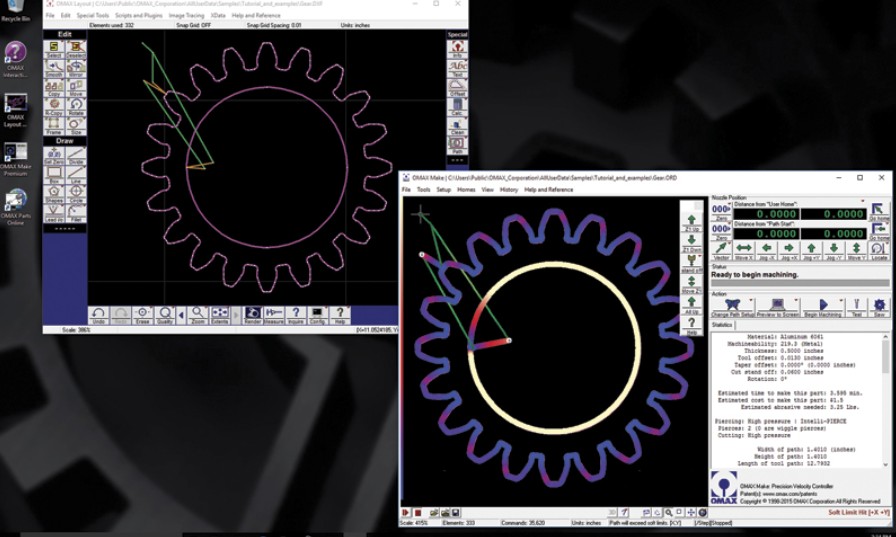
Task: Select the Rotate tool in the Layout window
Action: pyautogui.click(x=75, y=107)
